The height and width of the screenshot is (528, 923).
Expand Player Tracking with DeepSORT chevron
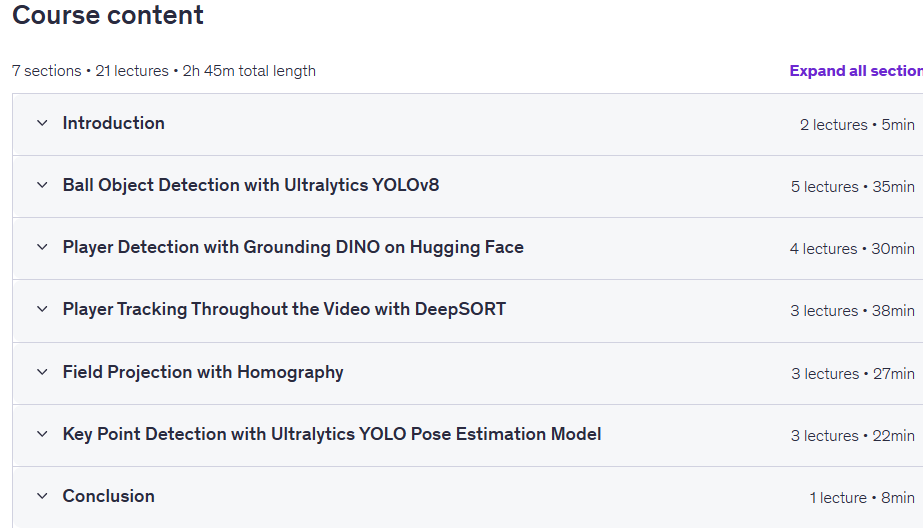(x=42, y=309)
